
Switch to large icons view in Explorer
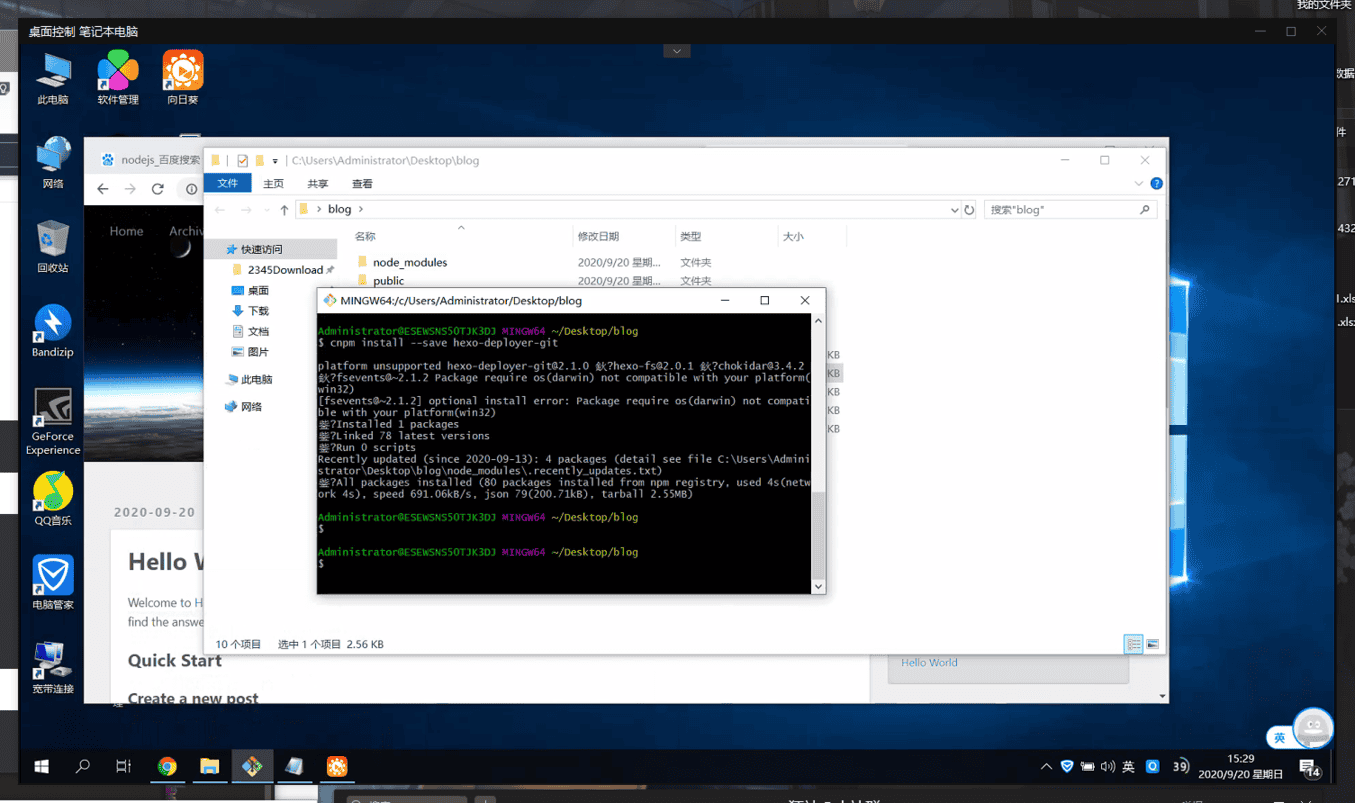tap(1152, 645)
